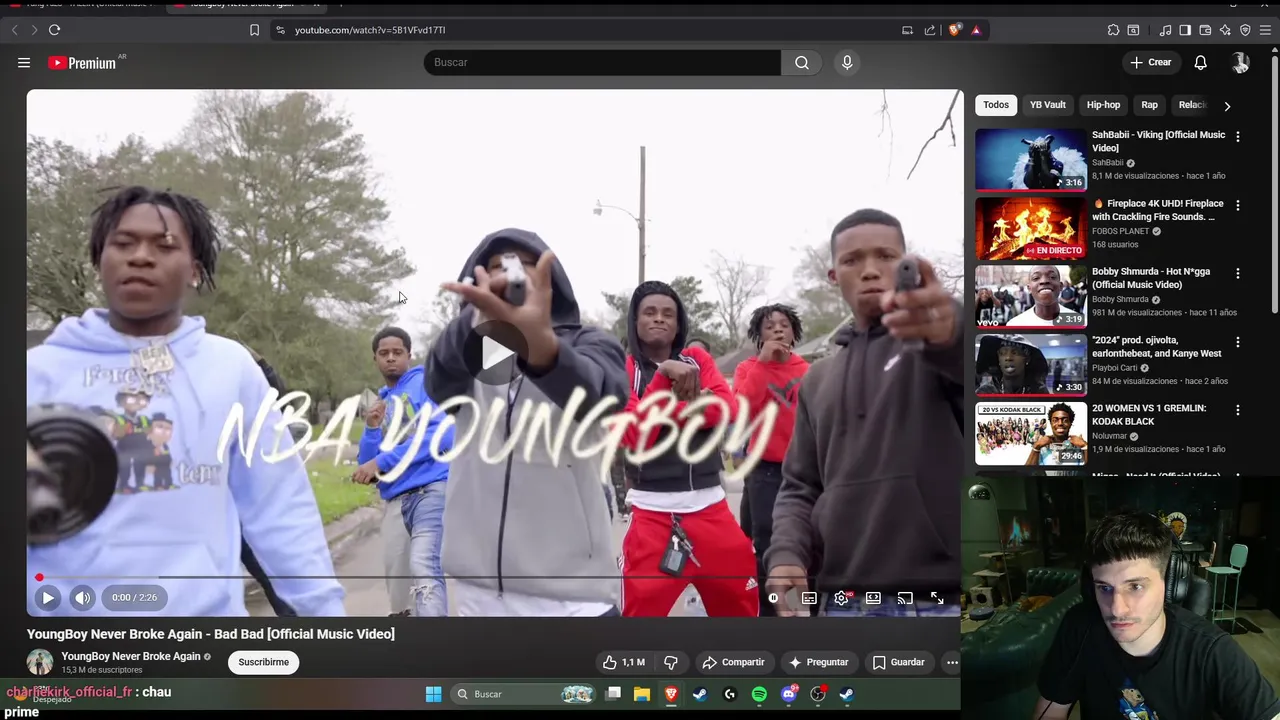Play the video with the bottom play button

[47, 598]
